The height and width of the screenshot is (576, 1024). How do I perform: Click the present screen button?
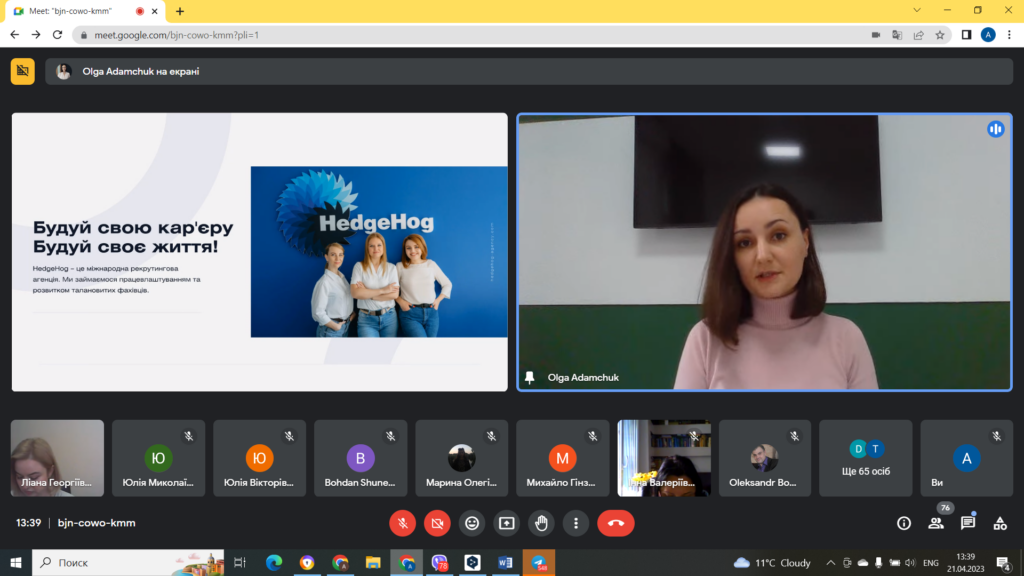507,522
